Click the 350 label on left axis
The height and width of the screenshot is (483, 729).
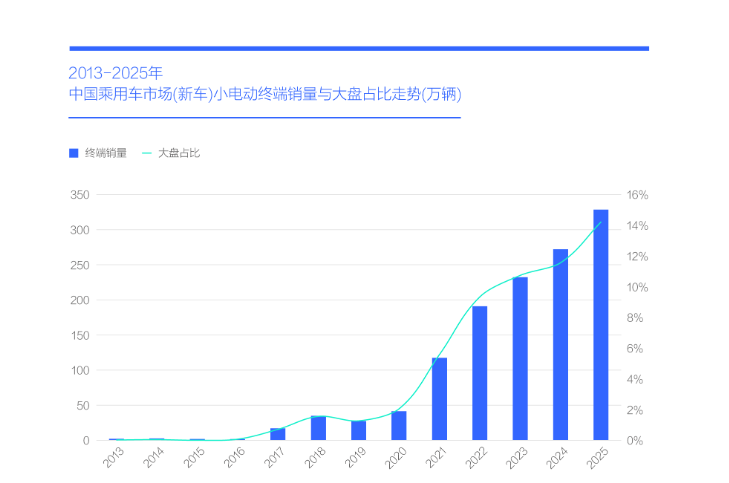tap(81, 195)
